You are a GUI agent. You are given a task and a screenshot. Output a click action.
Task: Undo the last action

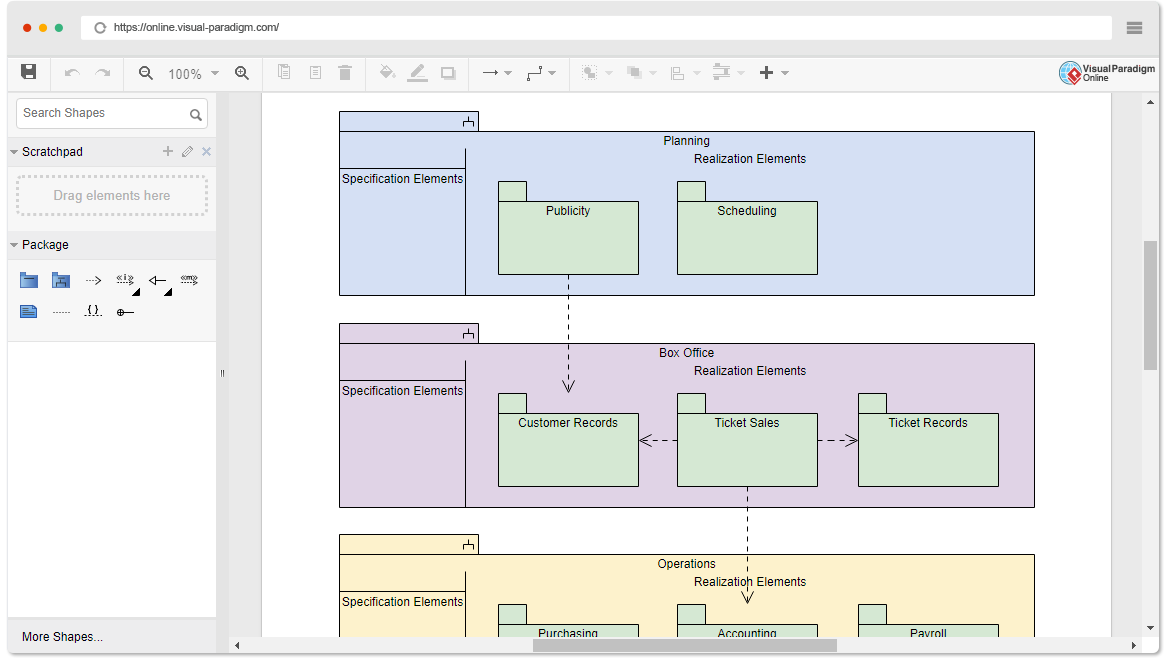tap(70, 72)
